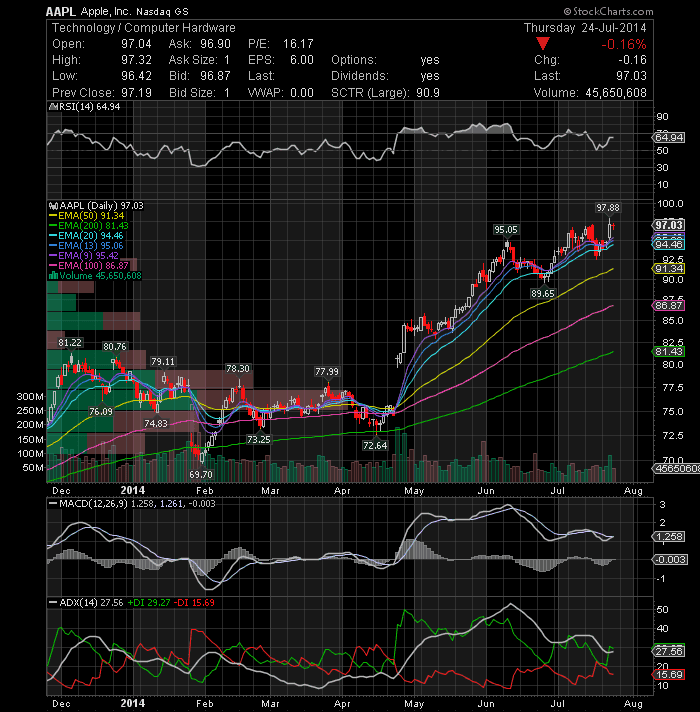Click the Low price 96.42
The height and width of the screenshot is (712, 700).
136,76
